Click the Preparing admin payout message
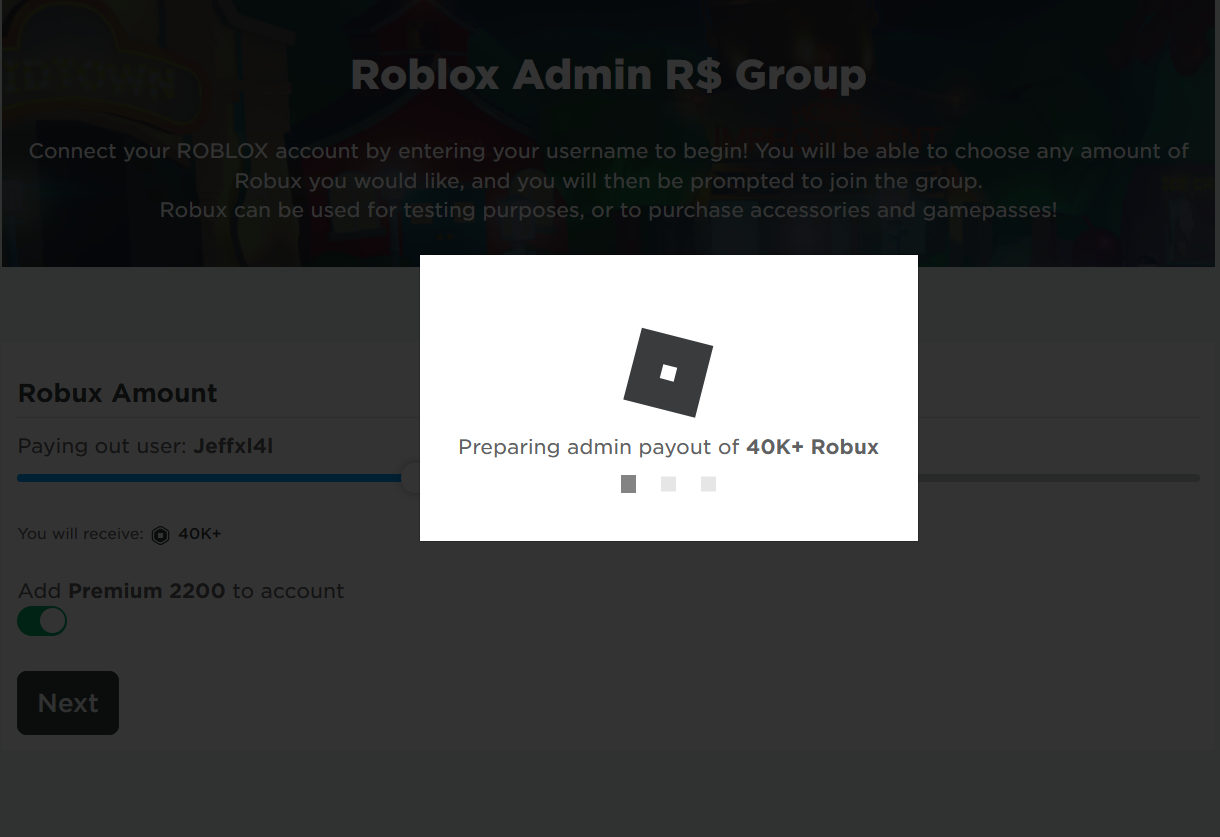This screenshot has width=1220, height=837. (x=668, y=447)
